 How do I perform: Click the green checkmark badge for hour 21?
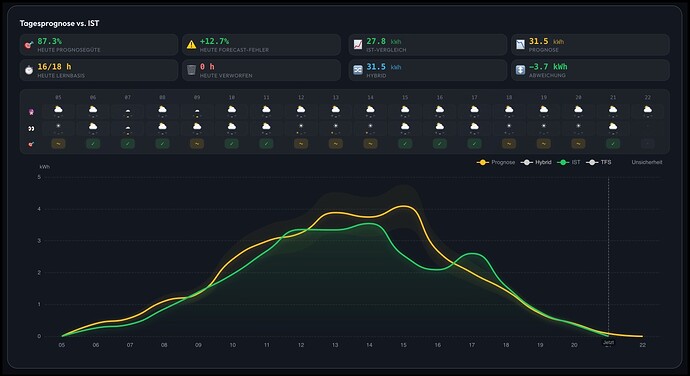(x=613, y=144)
